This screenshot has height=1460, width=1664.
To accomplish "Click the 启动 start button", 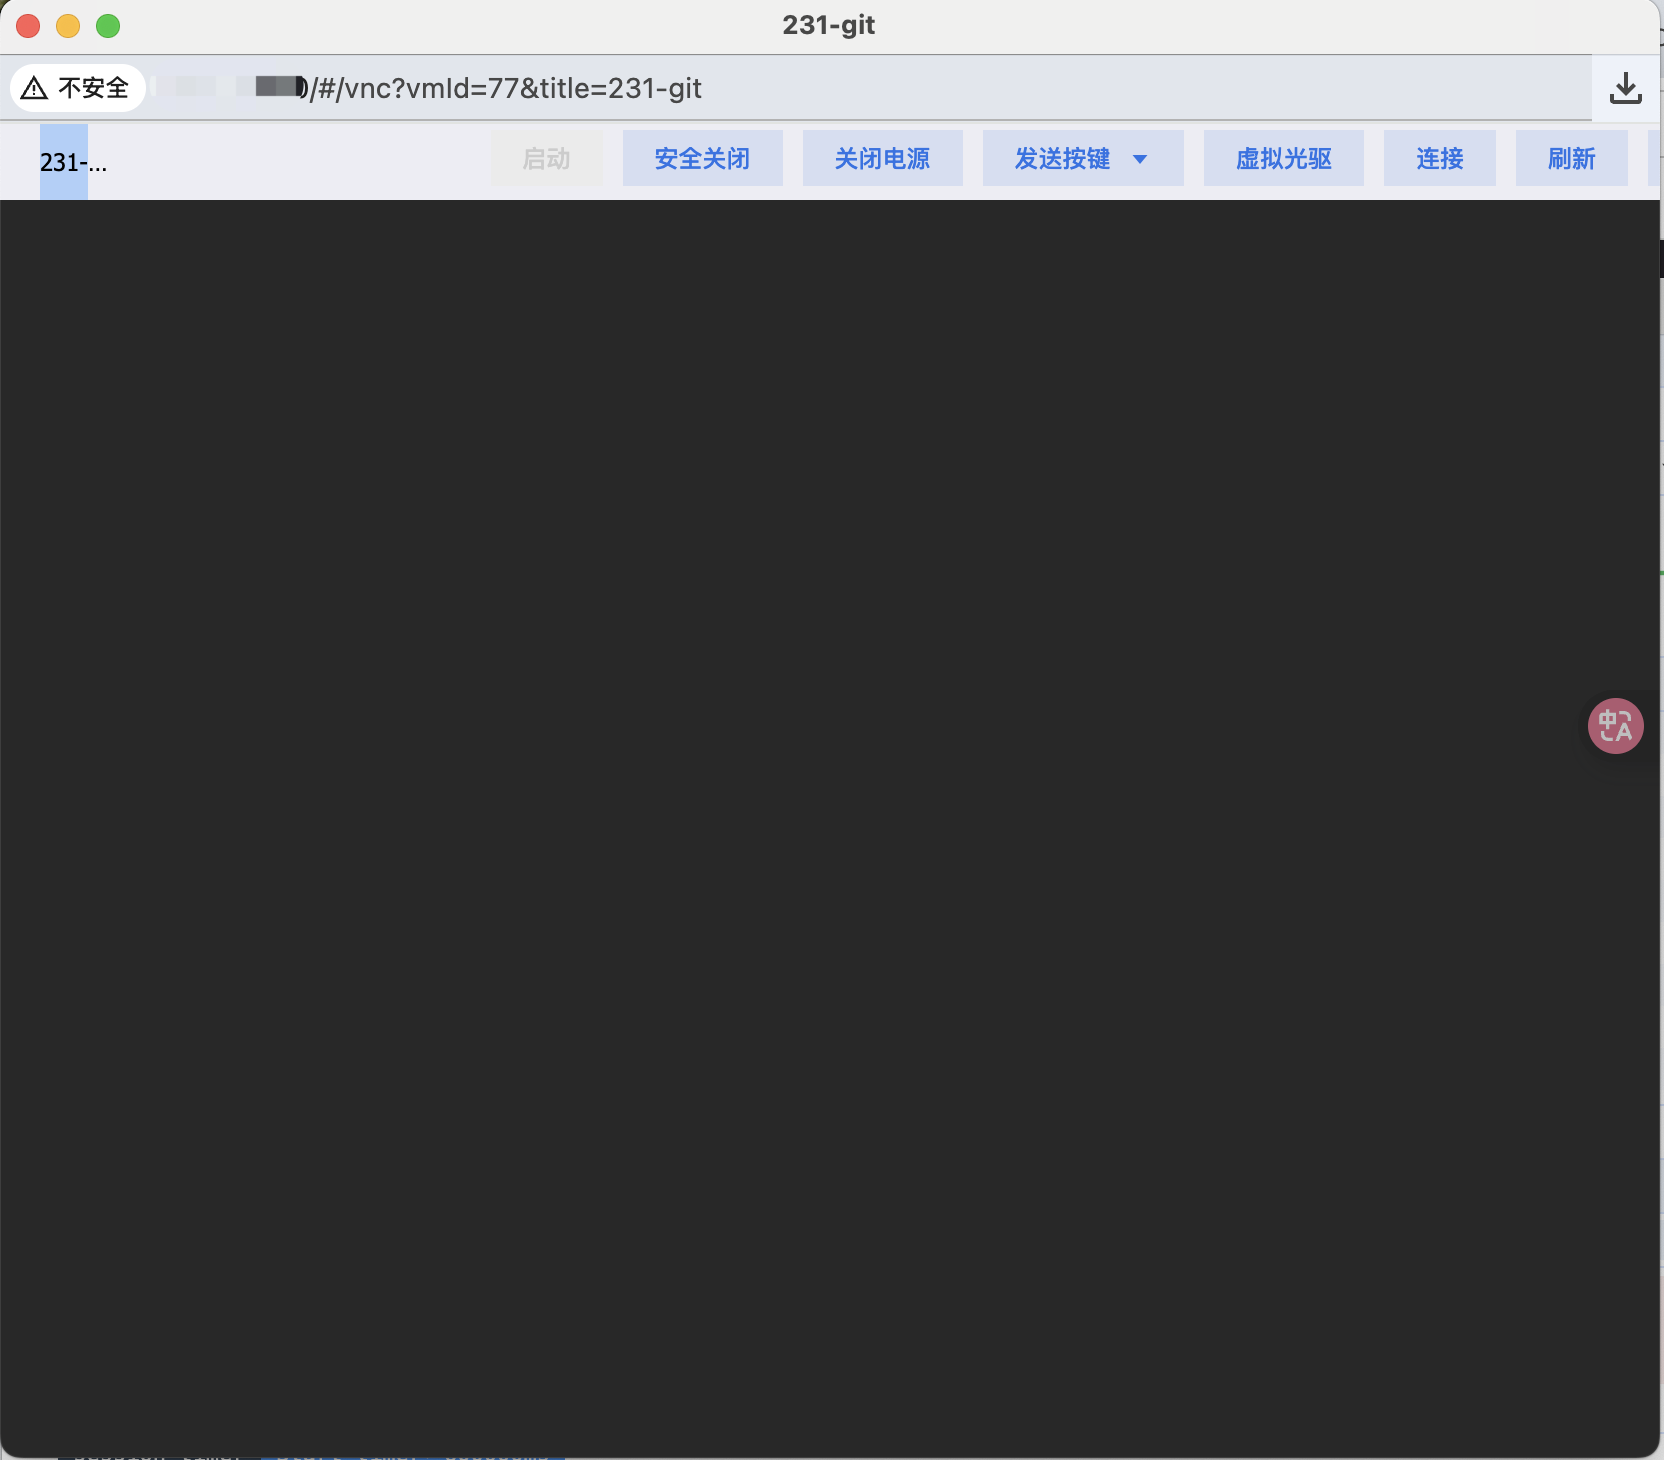I will point(546,158).
